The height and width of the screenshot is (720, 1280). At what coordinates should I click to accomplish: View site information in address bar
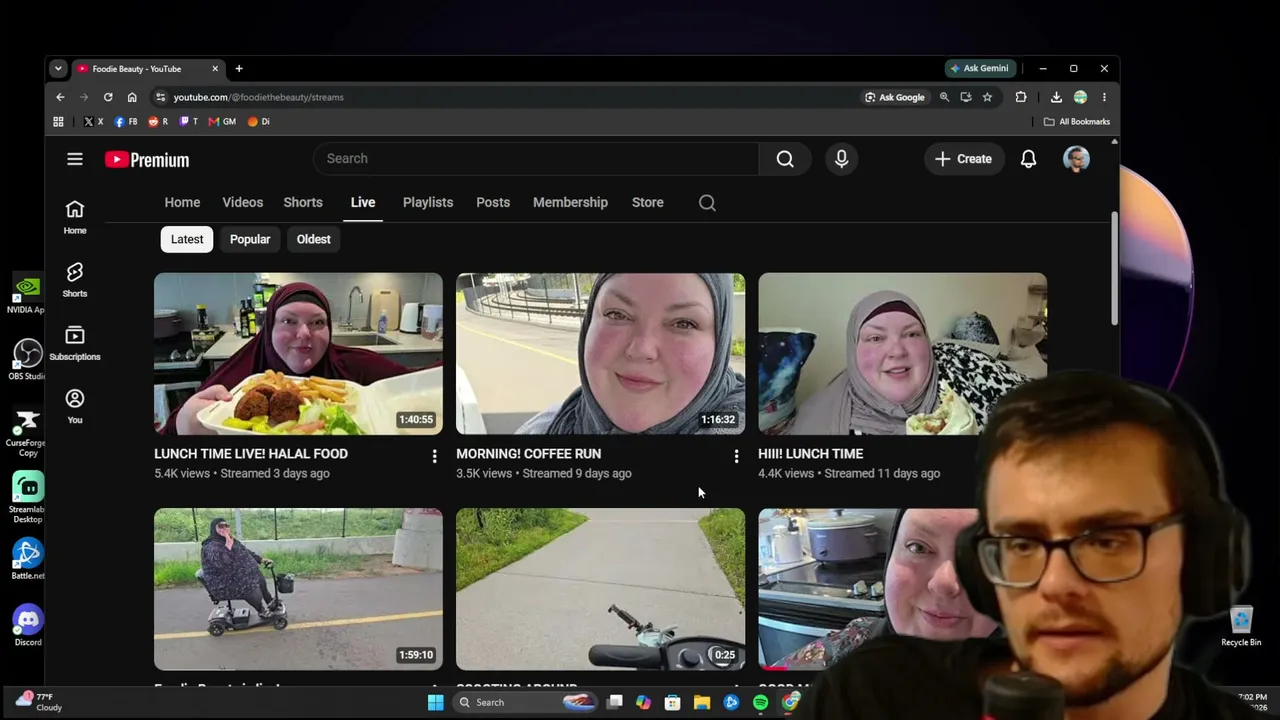click(160, 97)
